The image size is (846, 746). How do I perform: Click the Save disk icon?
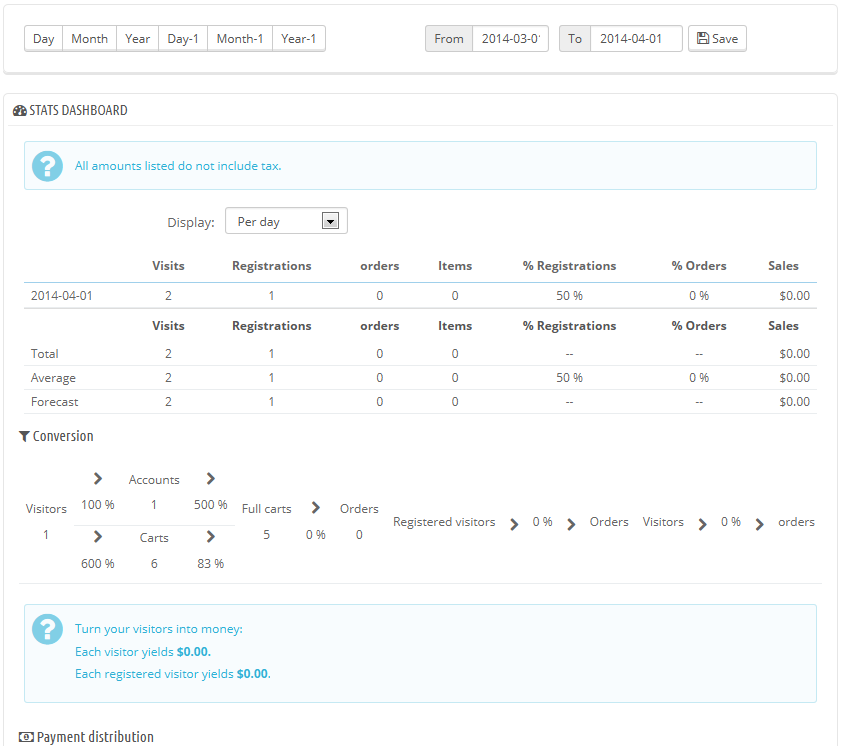click(x=703, y=38)
